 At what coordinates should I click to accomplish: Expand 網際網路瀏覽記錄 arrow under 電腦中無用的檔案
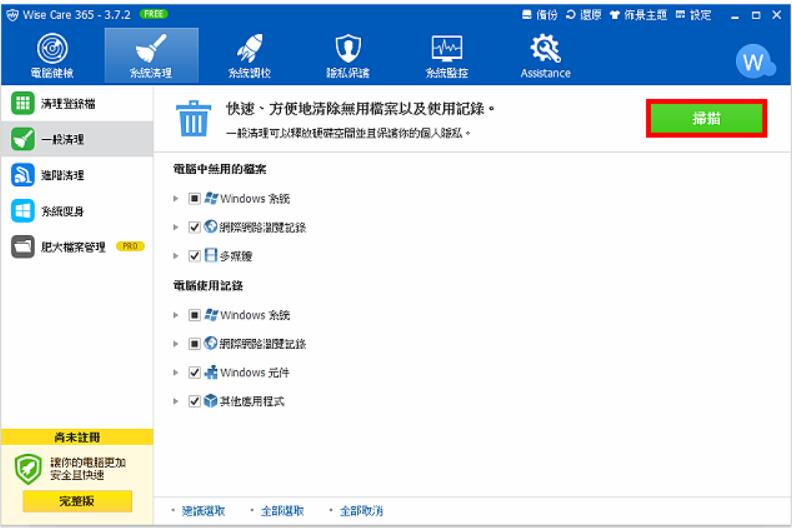click(176, 227)
